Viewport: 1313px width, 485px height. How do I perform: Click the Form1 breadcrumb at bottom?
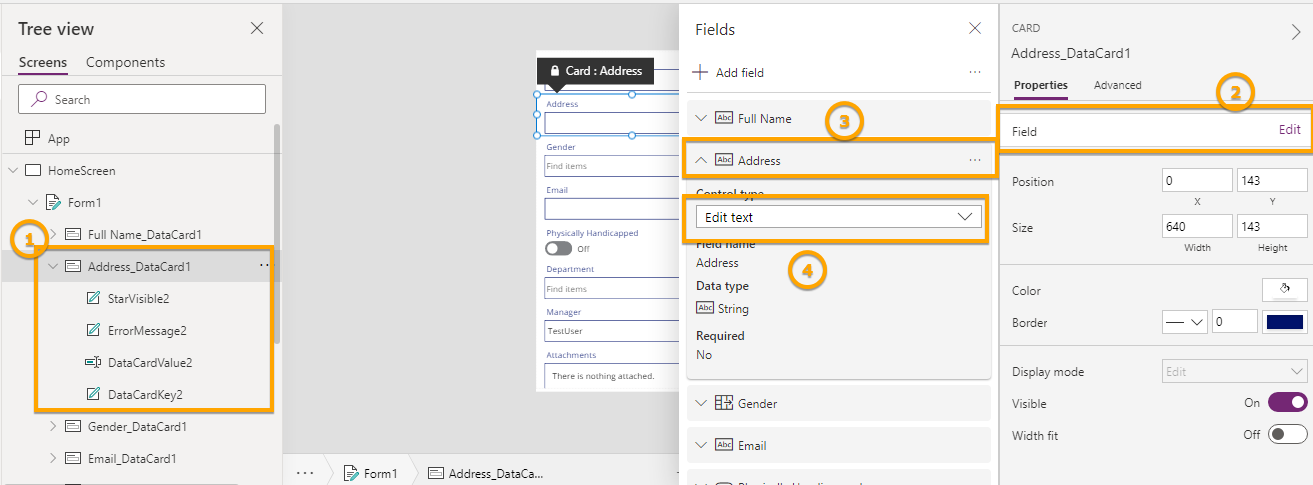click(370, 473)
